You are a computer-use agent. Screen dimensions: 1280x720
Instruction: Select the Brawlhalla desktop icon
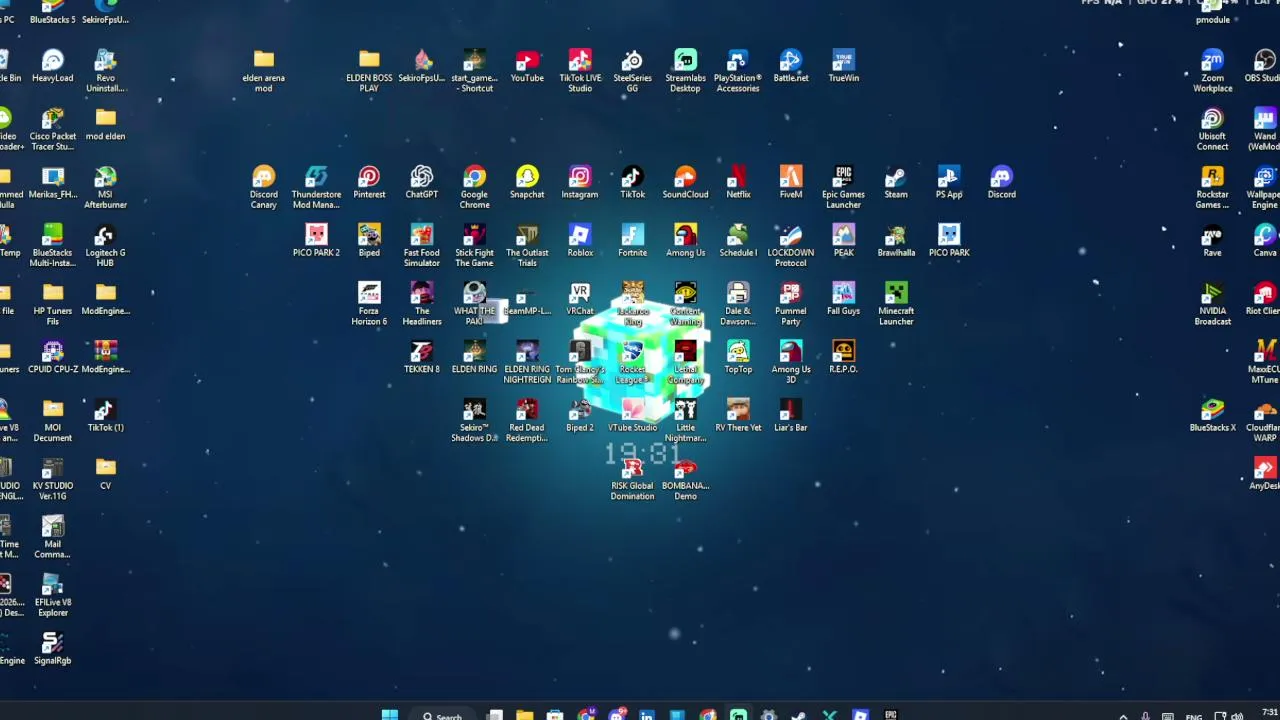click(x=896, y=241)
